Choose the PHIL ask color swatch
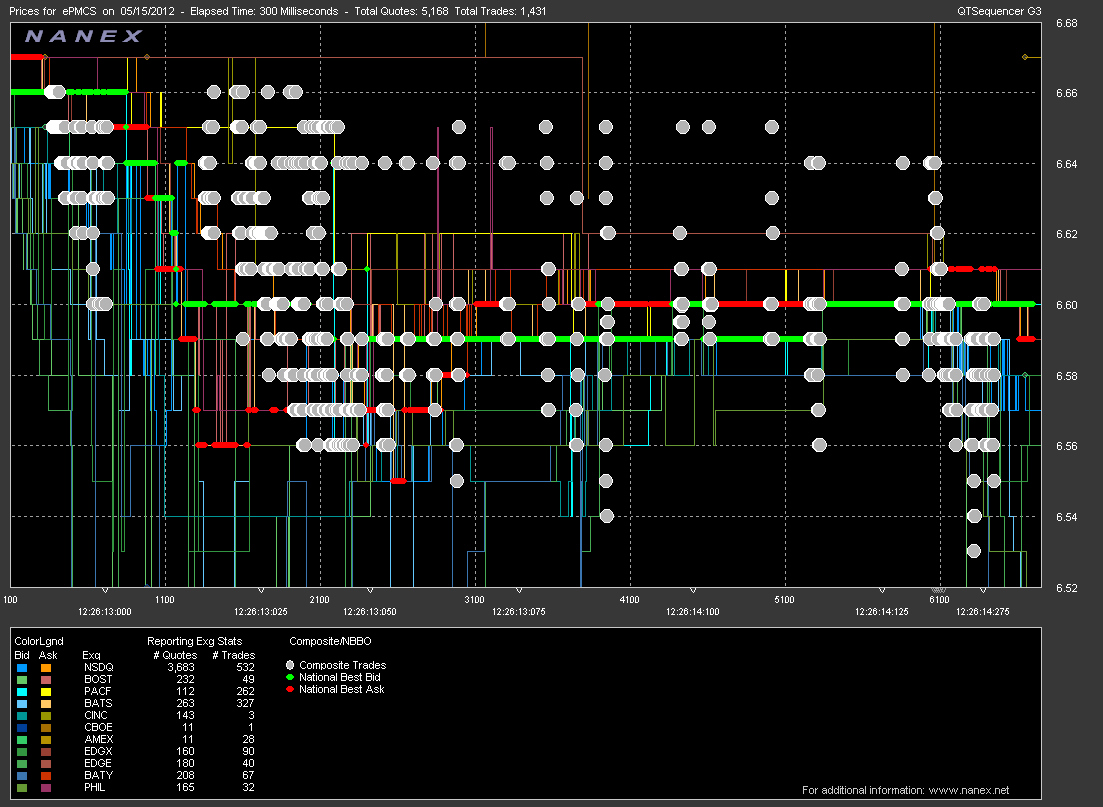This screenshot has width=1103, height=807. point(46,787)
